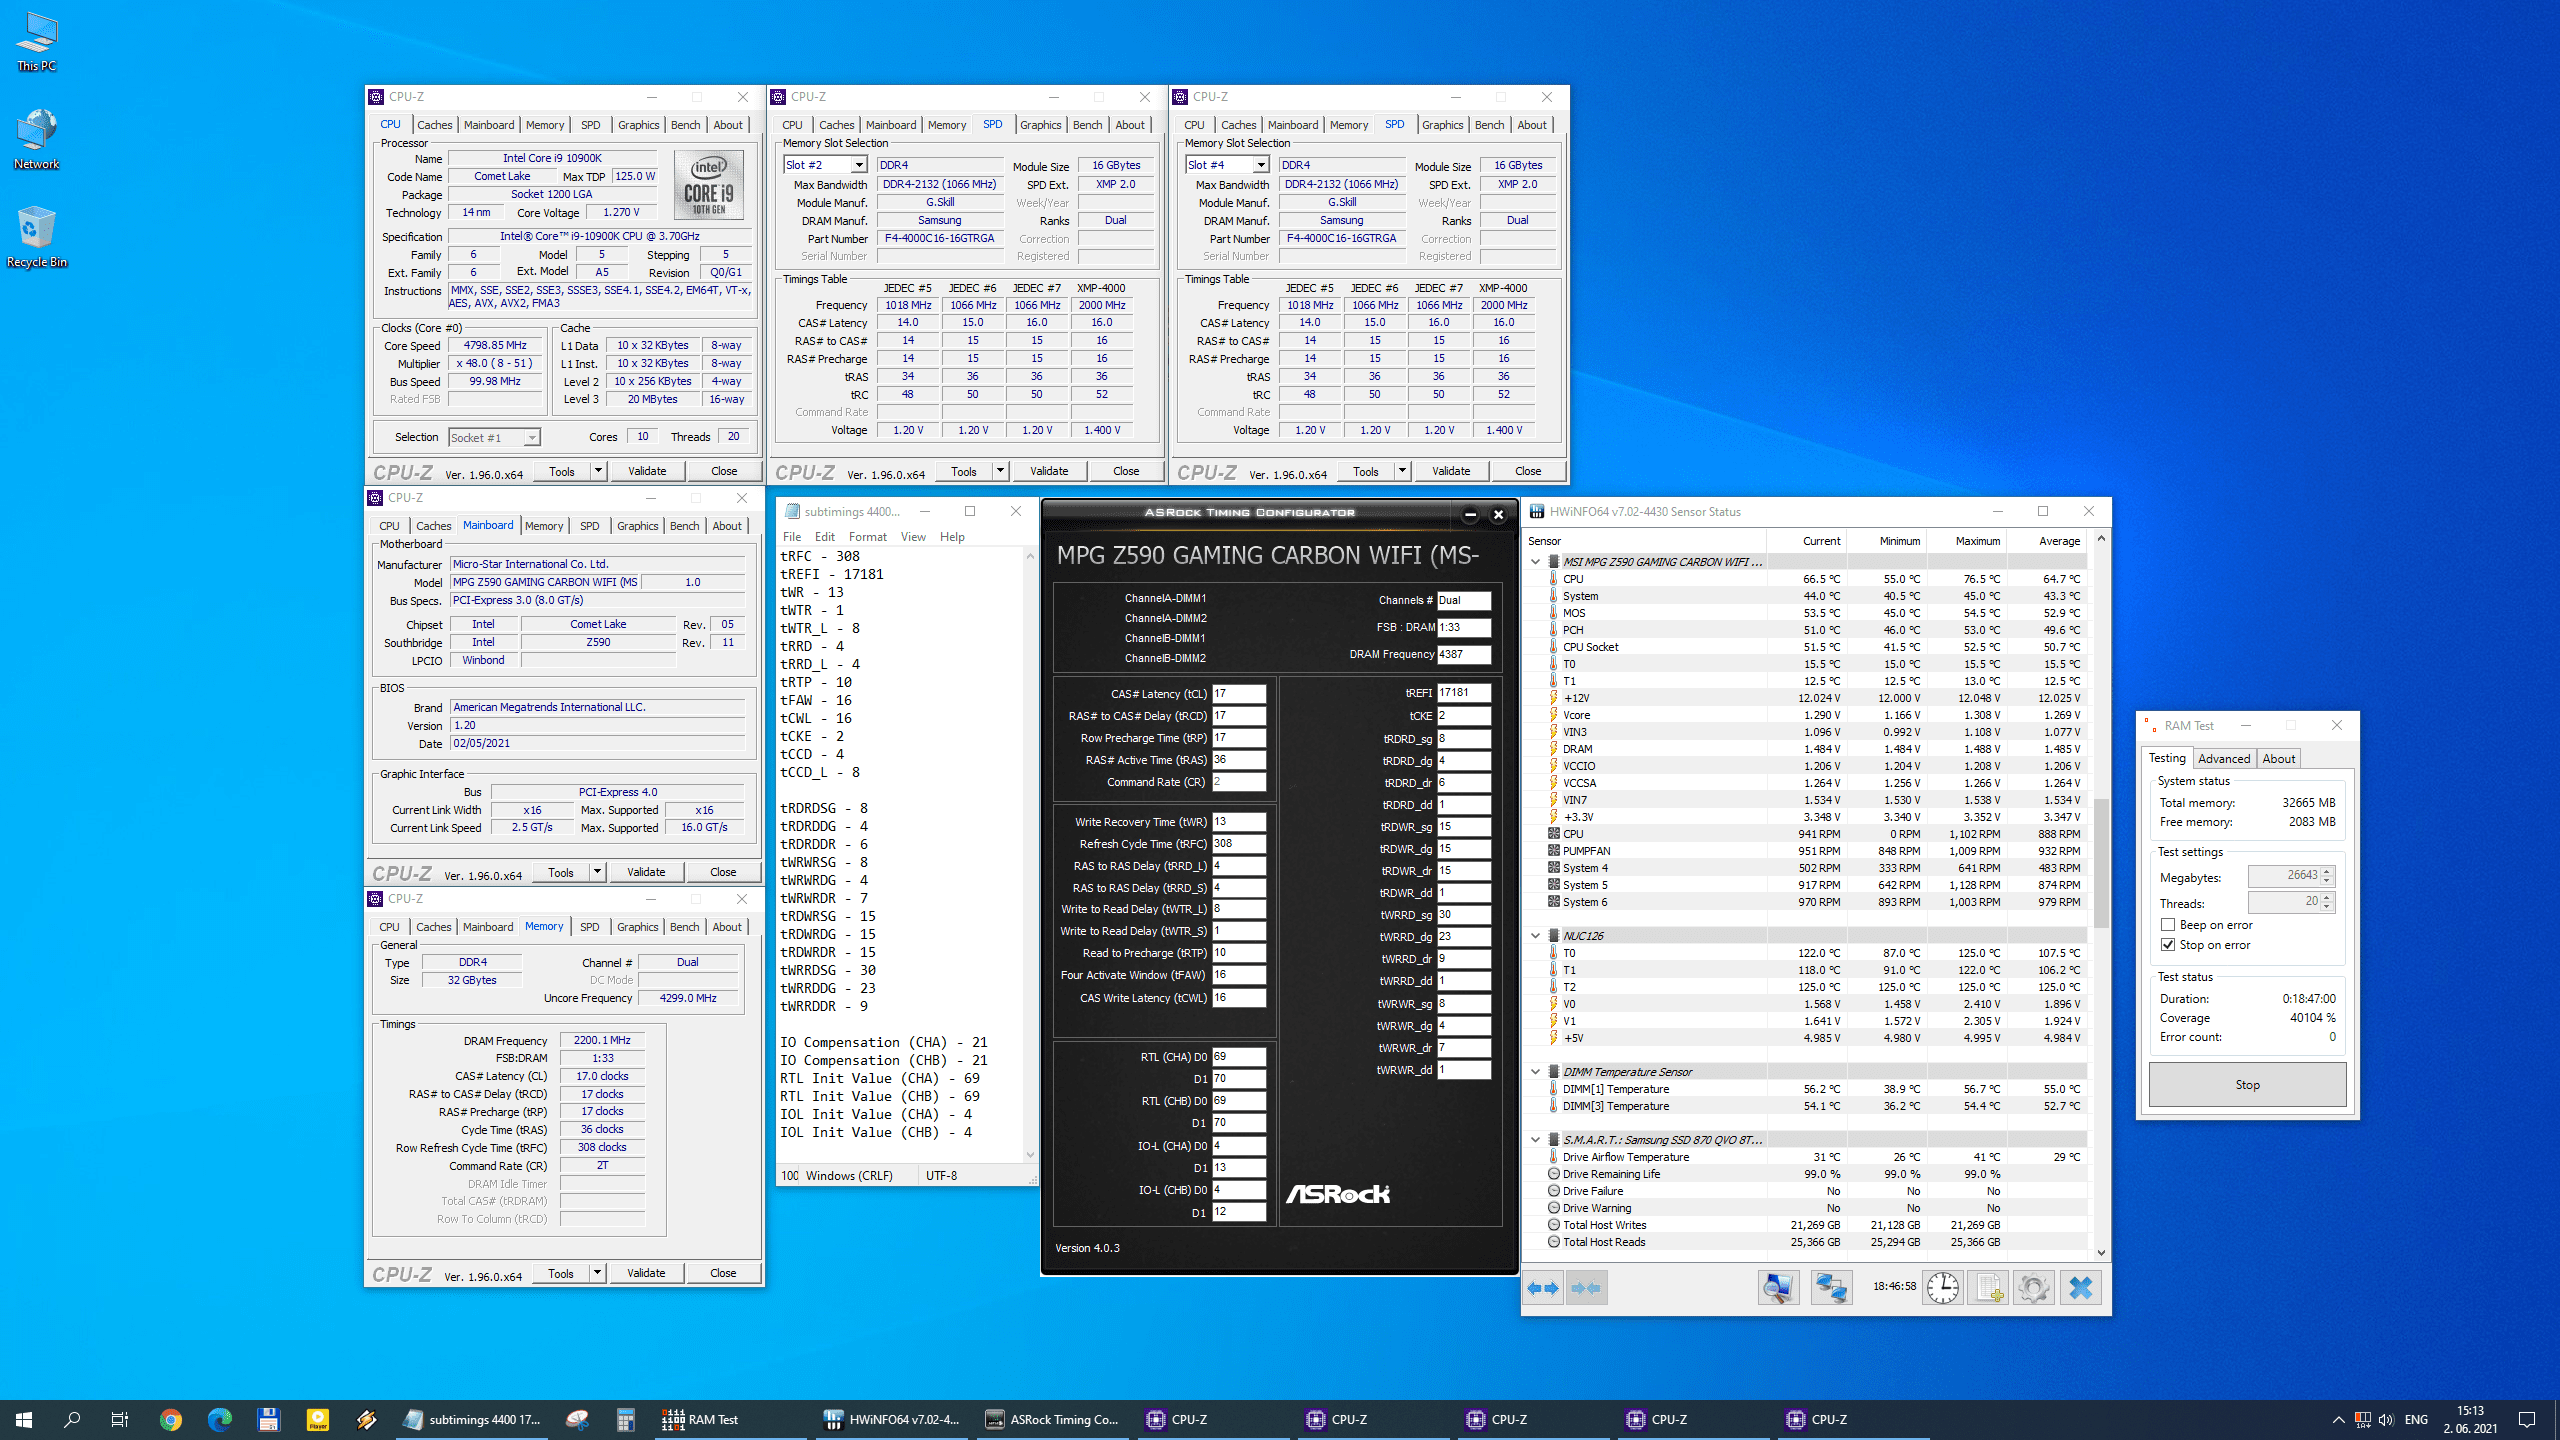Viewport: 2560px width, 1440px height.
Task: Open HWiNFO sensor settings gear
Action: click(2033, 1288)
